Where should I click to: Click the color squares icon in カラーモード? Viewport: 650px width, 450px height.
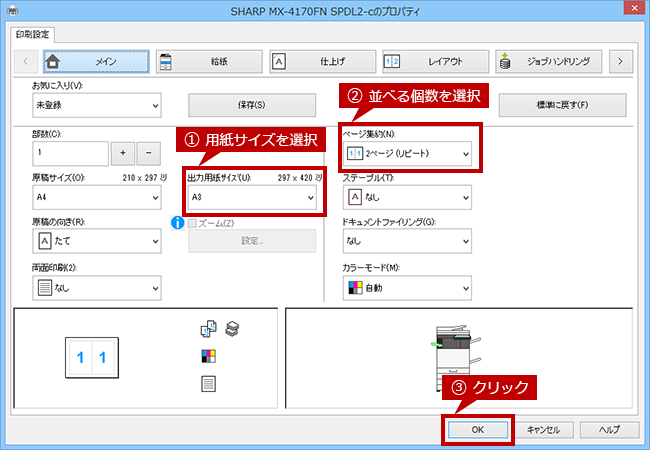tap(355, 288)
